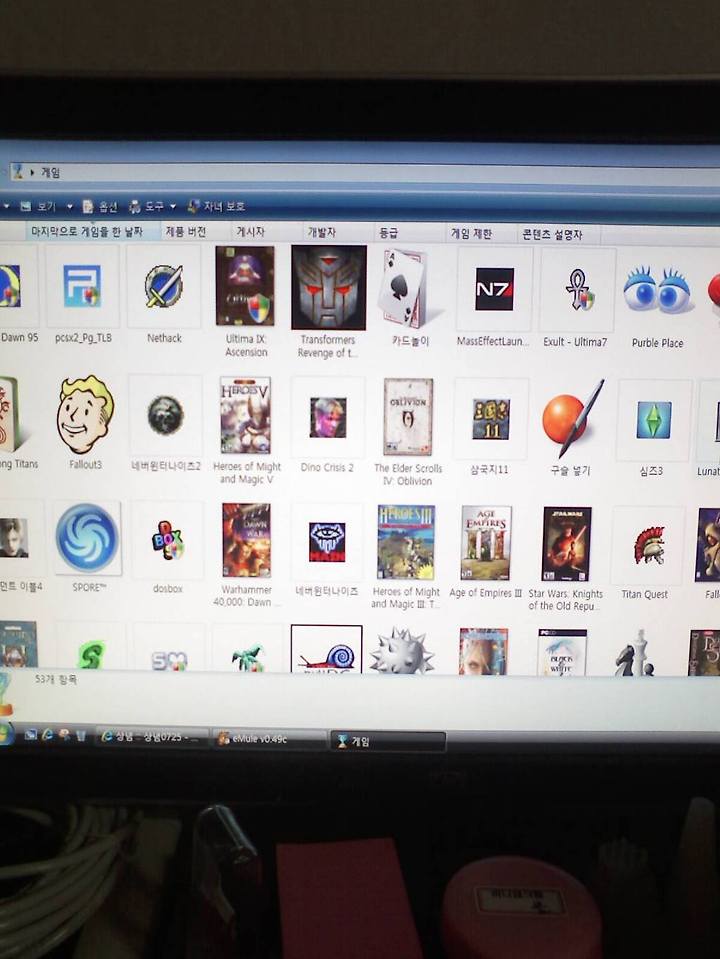
Task: Open the pcsx2_Pg_TLB emulator icon
Action: 82,286
